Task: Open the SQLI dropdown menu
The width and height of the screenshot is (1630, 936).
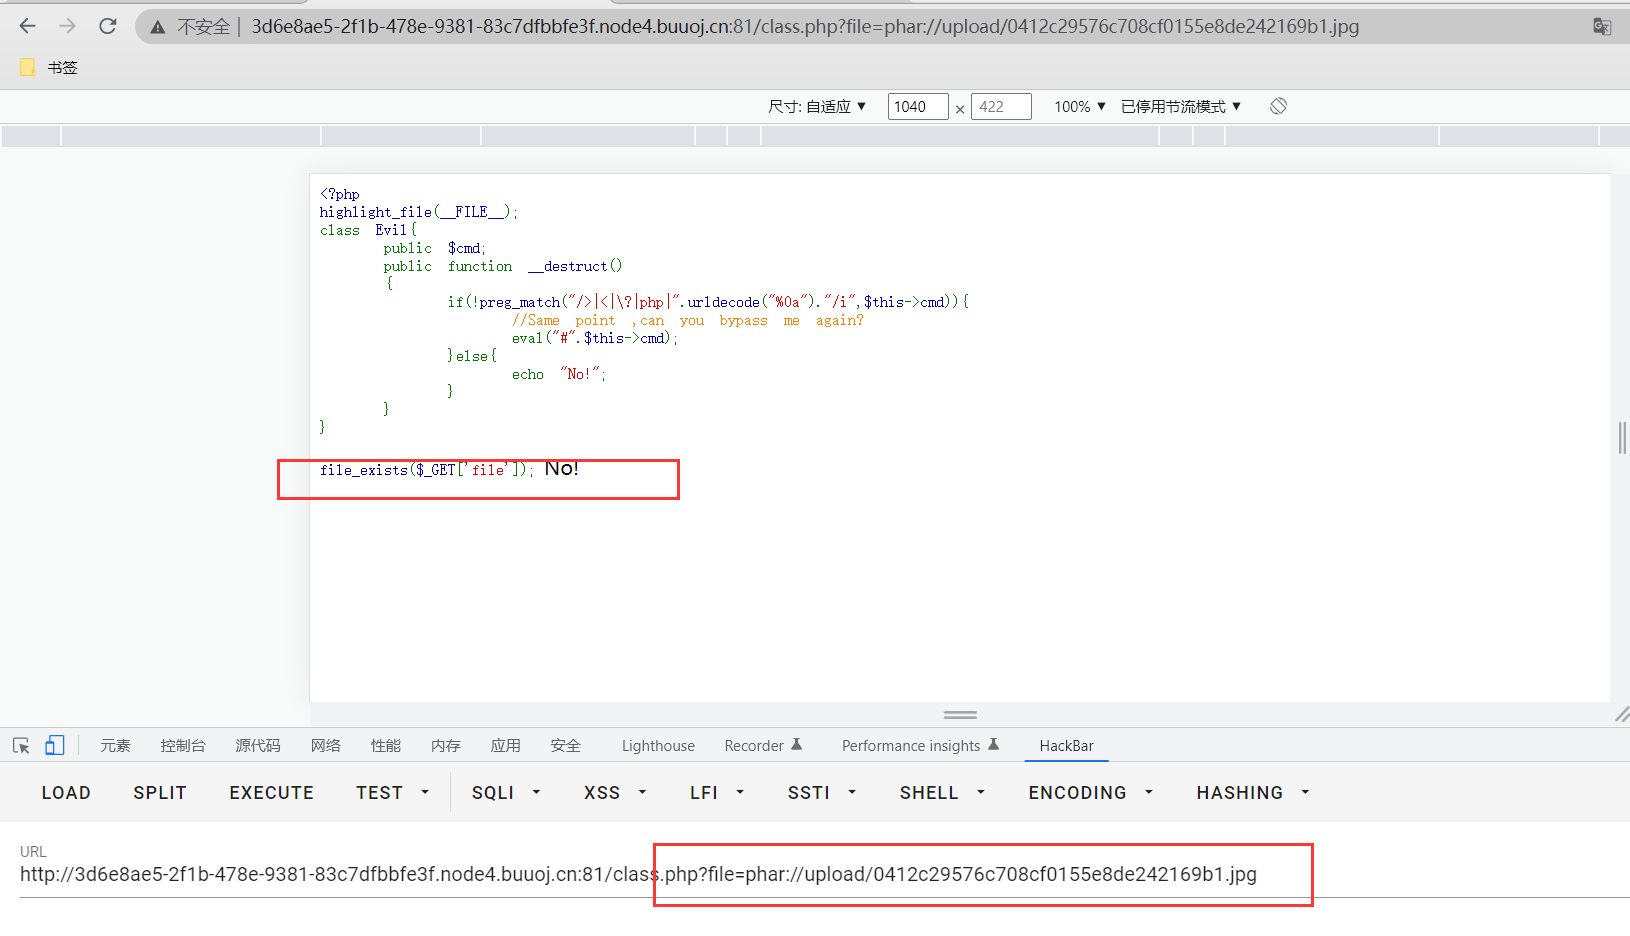Action: click(506, 793)
